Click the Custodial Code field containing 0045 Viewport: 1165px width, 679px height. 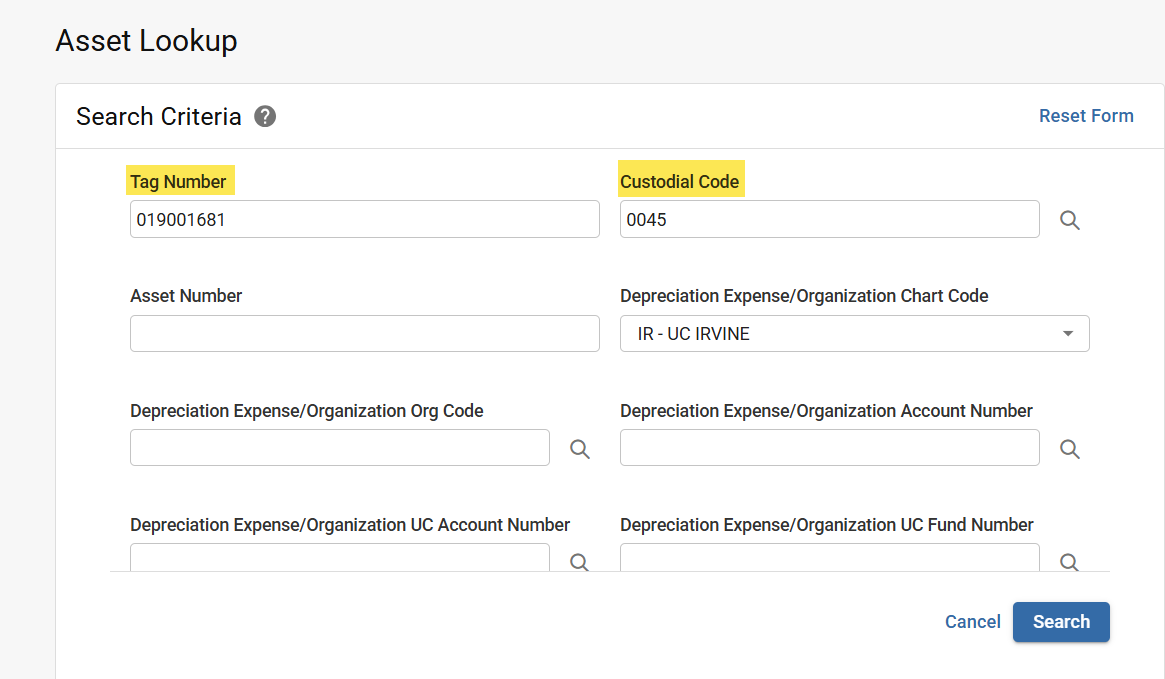829,219
